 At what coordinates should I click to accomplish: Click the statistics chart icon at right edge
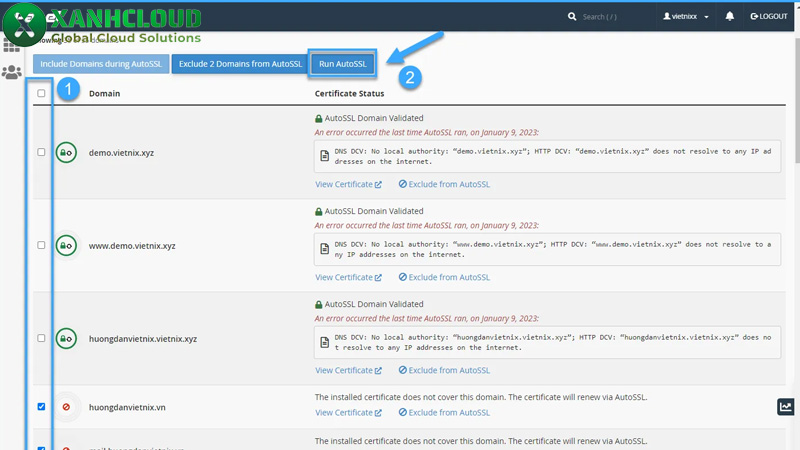coord(786,406)
